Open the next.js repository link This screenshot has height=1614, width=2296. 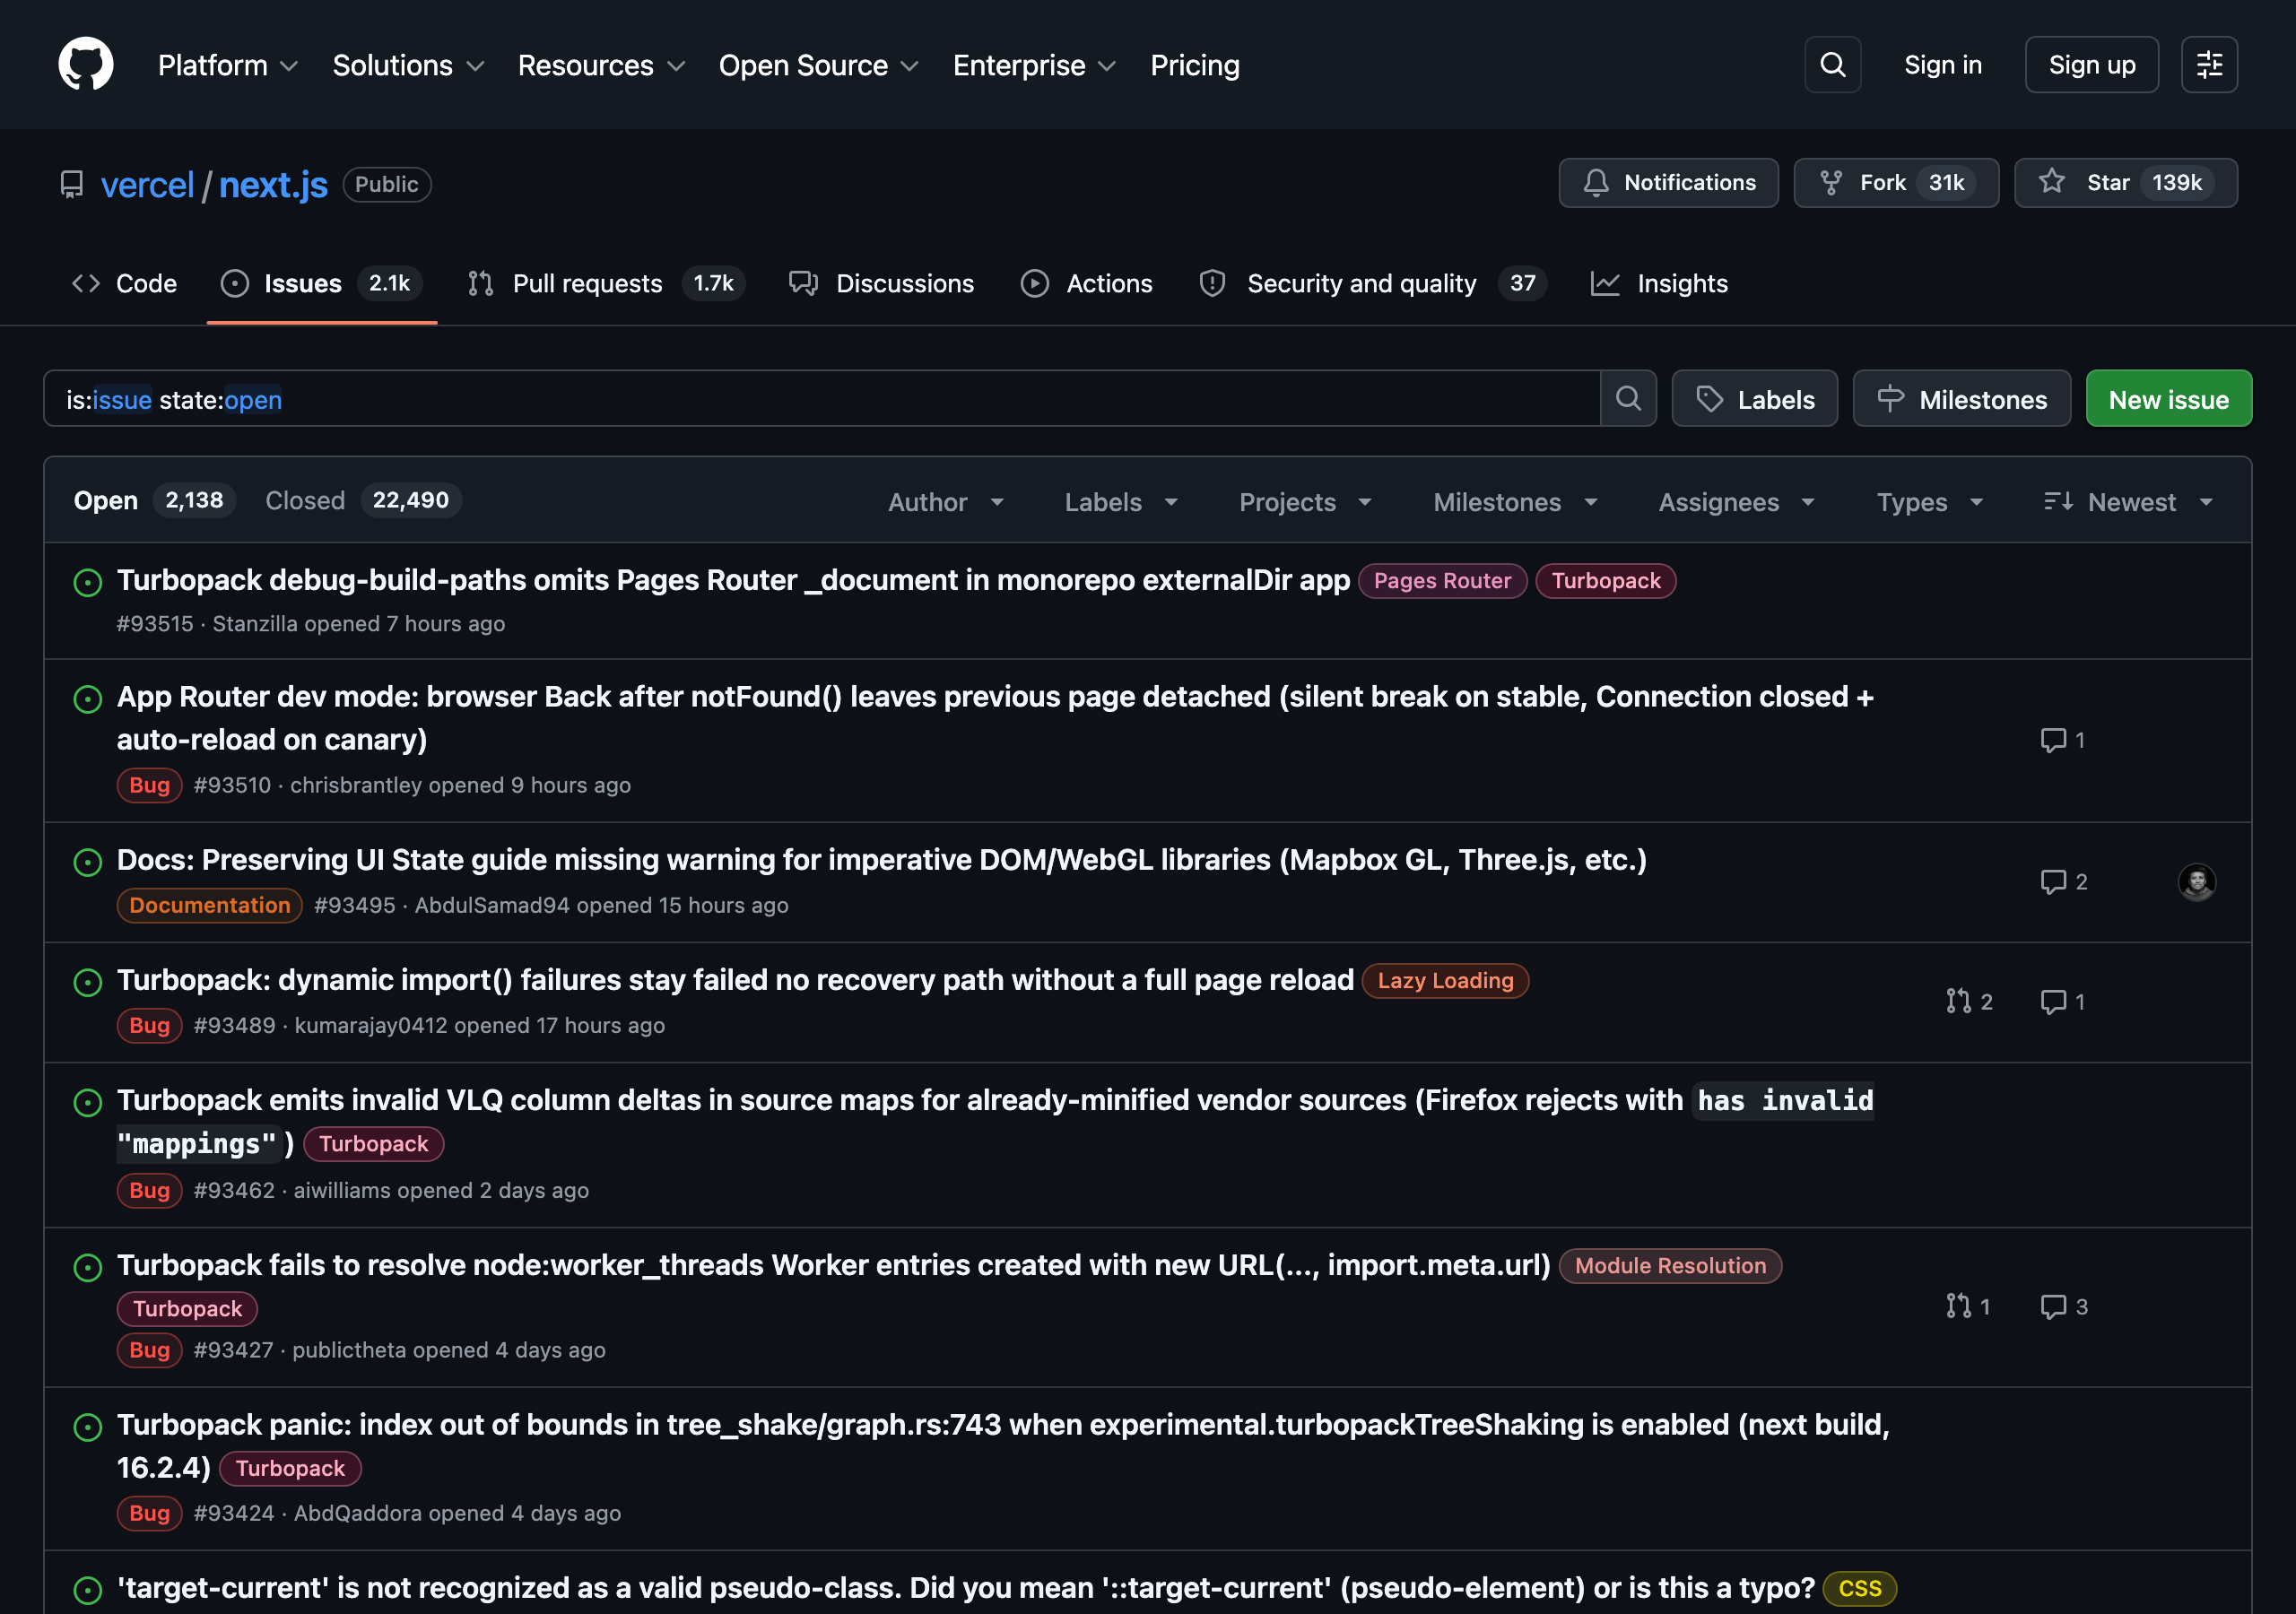[x=273, y=185]
